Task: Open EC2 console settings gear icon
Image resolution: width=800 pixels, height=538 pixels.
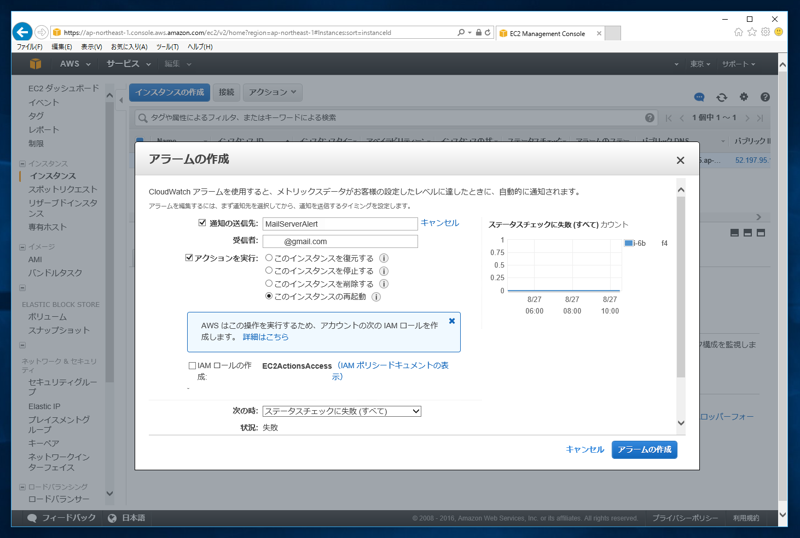Action: click(x=744, y=96)
